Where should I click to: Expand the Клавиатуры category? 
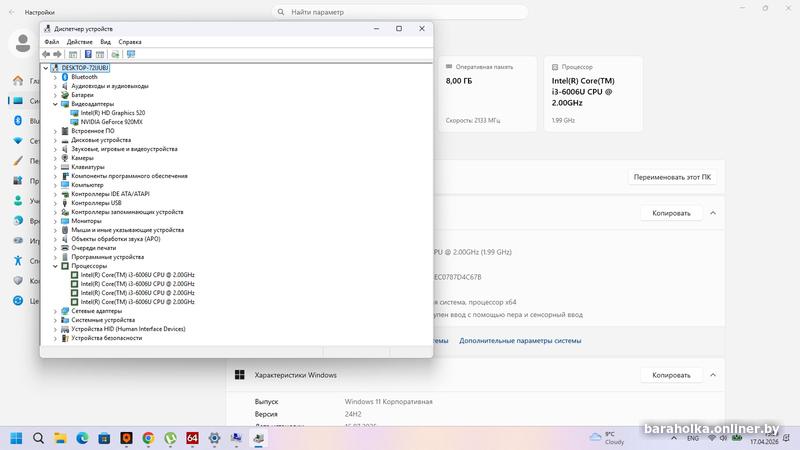point(55,167)
